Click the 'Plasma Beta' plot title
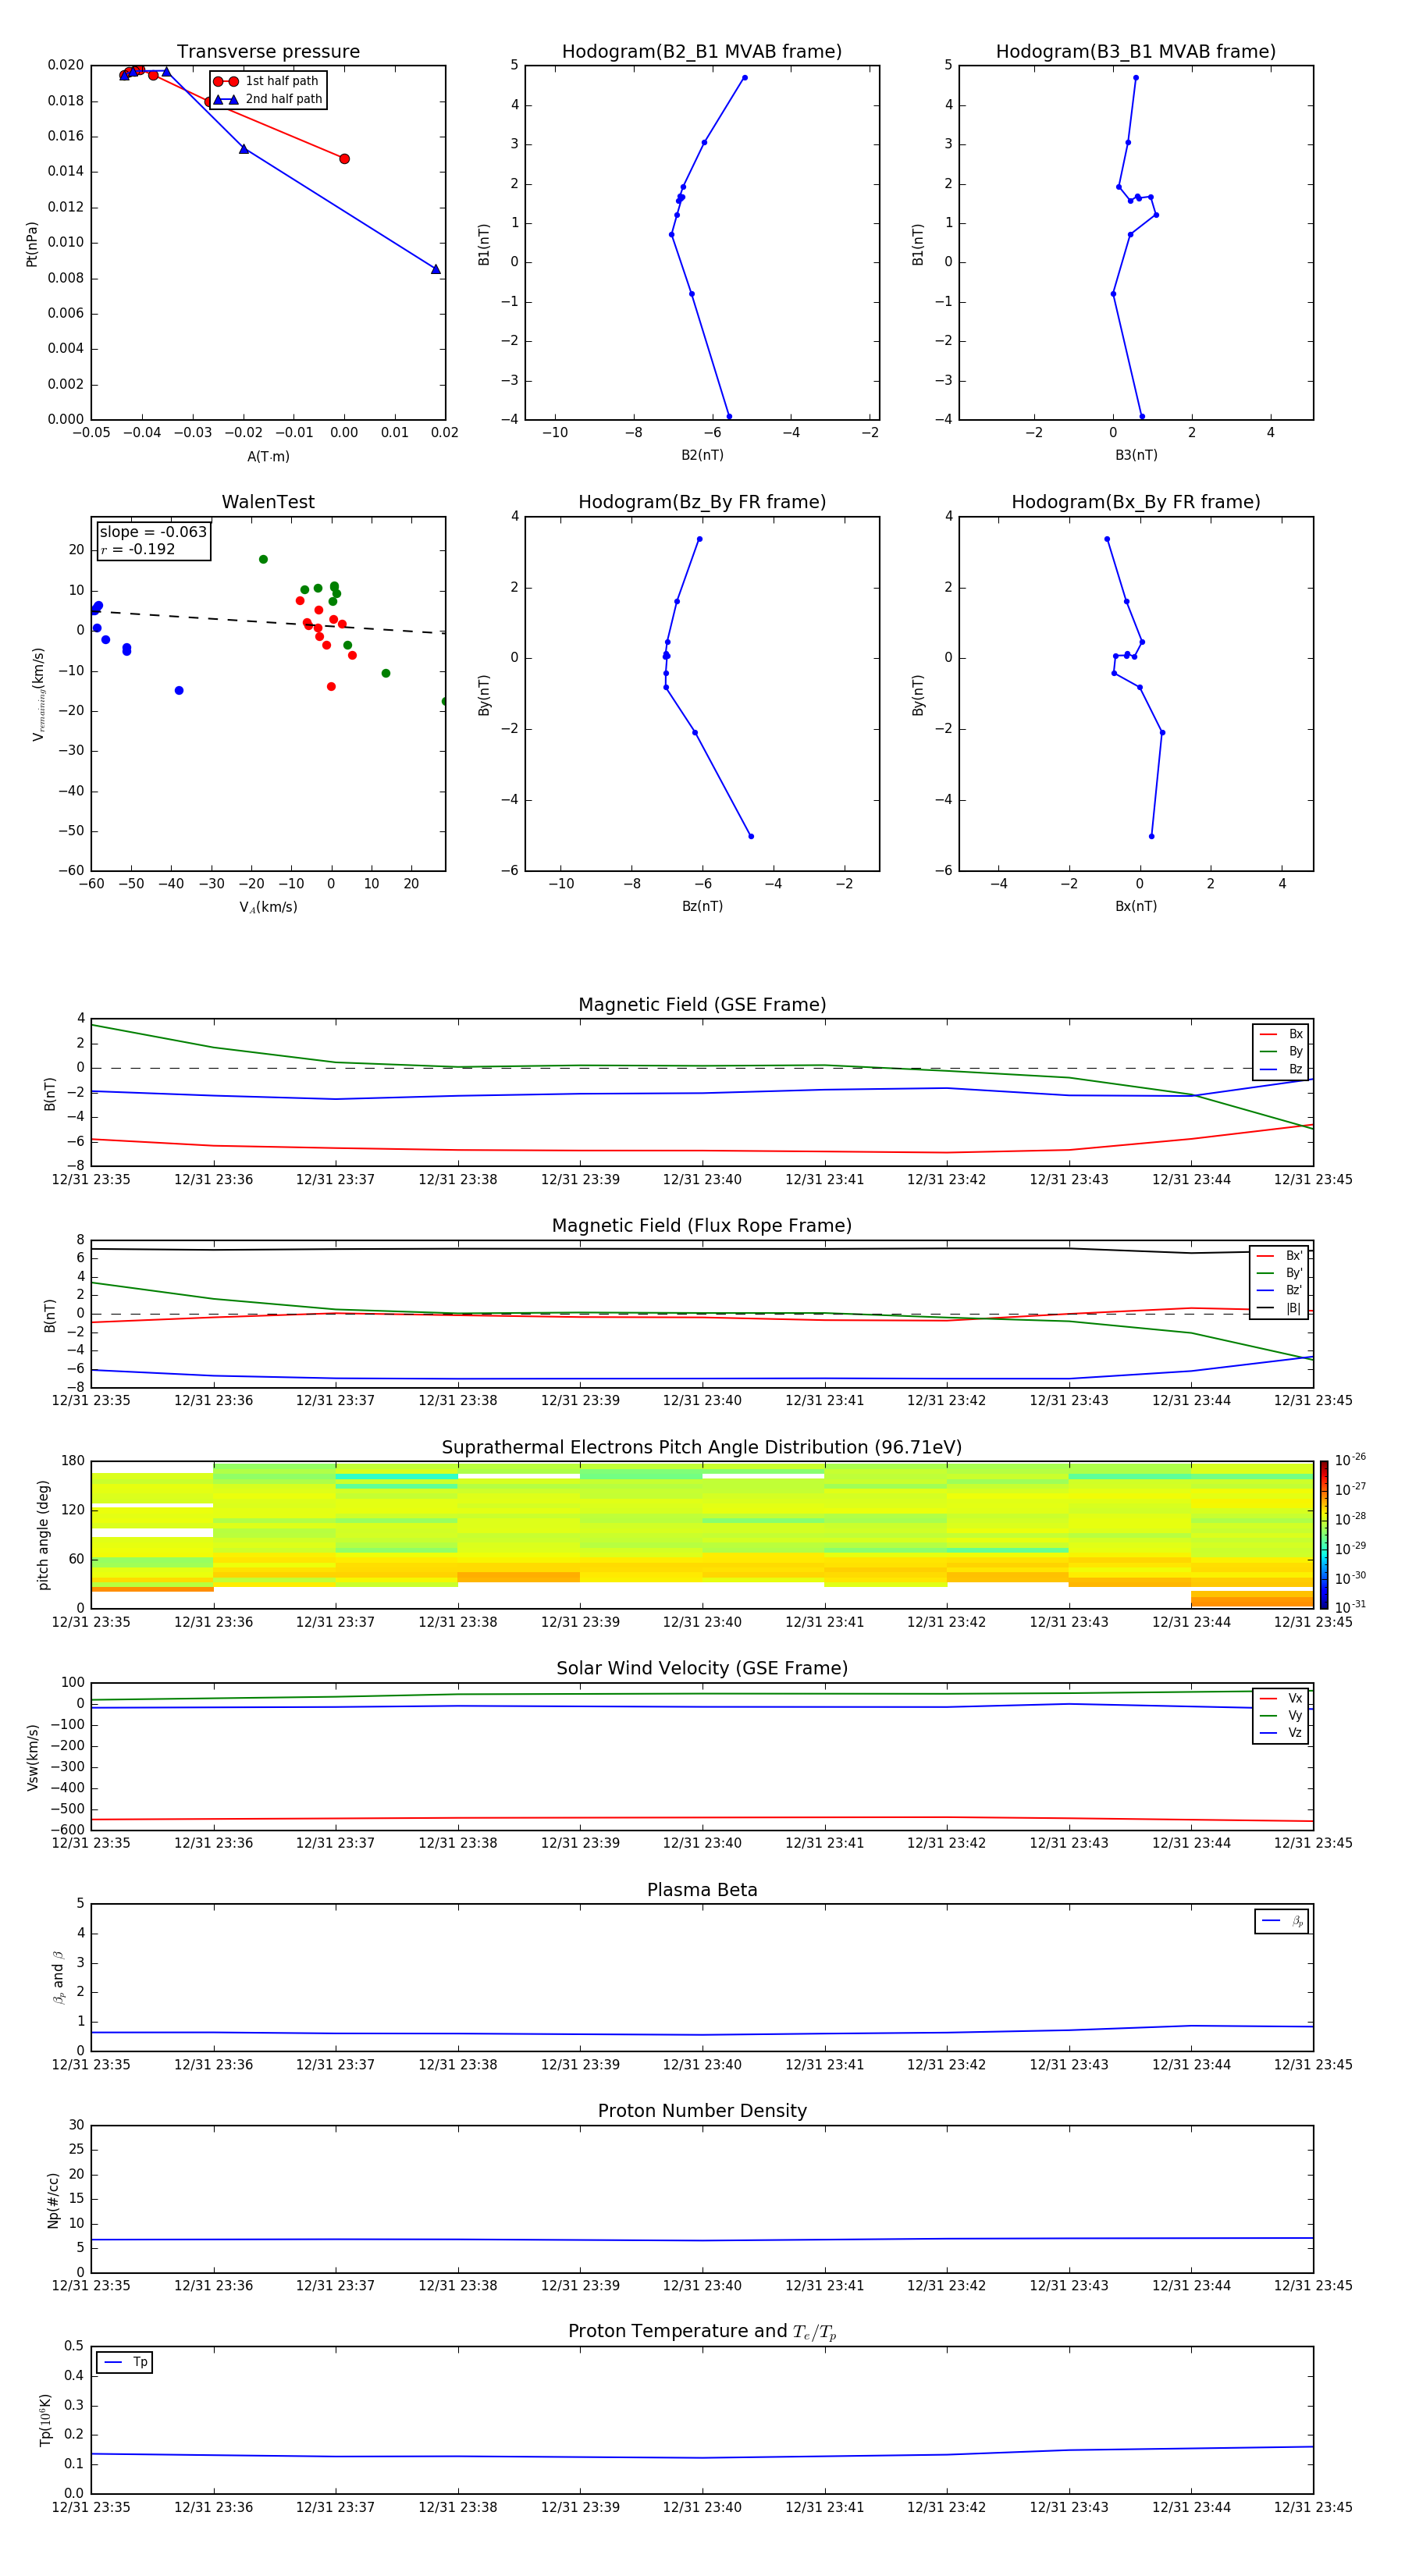Screen dimensions: 1405x2576 coord(702,1891)
